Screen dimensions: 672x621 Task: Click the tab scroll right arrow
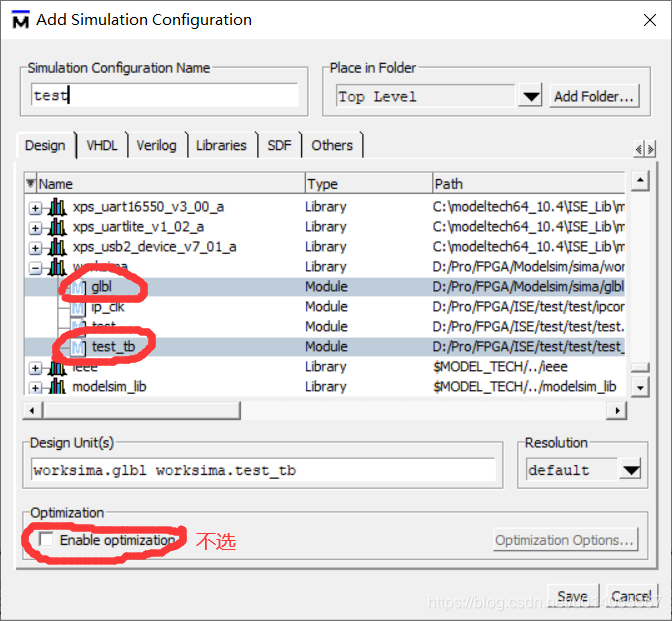pyautogui.click(x=651, y=149)
